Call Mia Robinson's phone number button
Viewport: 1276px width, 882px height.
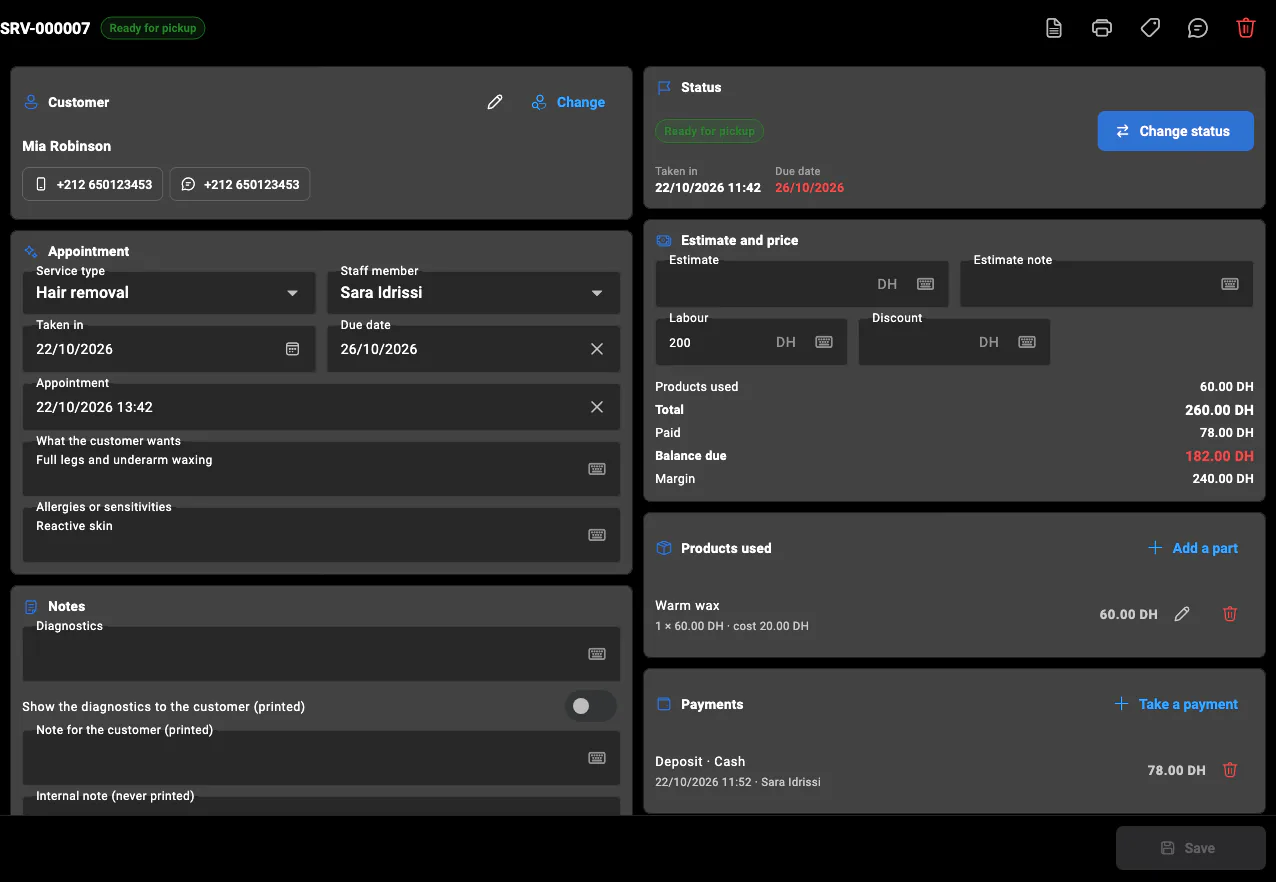[x=93, y=184]
